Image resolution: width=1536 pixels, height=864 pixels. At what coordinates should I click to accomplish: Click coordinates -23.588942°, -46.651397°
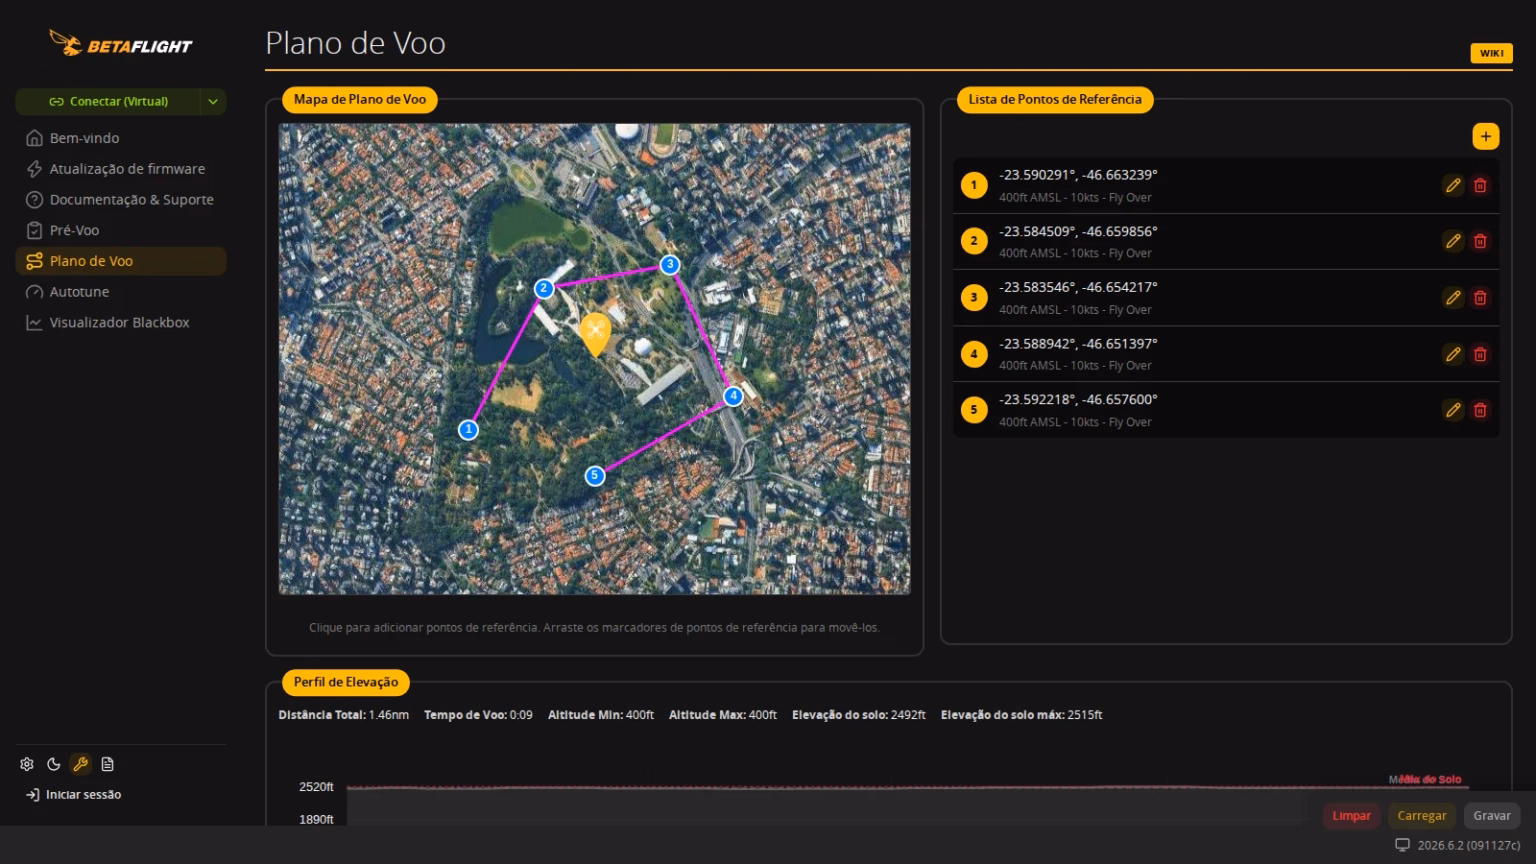pos(1078,343)
